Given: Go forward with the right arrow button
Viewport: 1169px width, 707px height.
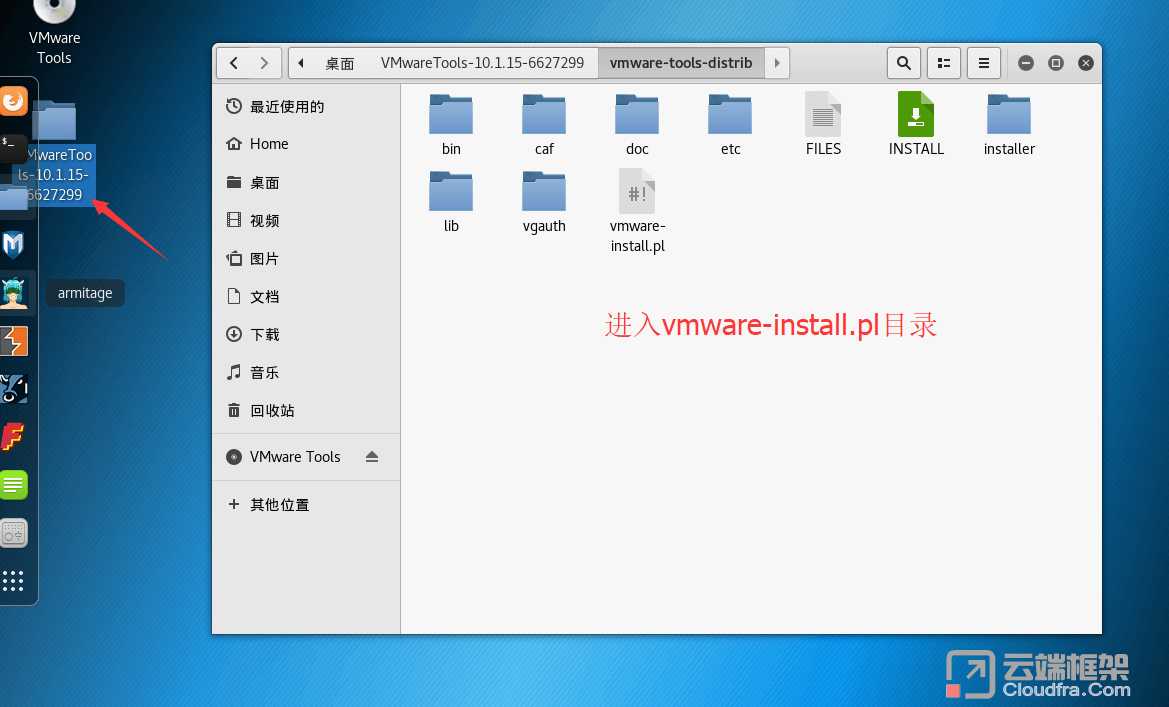Looking at the screenshot, I should click(x=264, y=63).
